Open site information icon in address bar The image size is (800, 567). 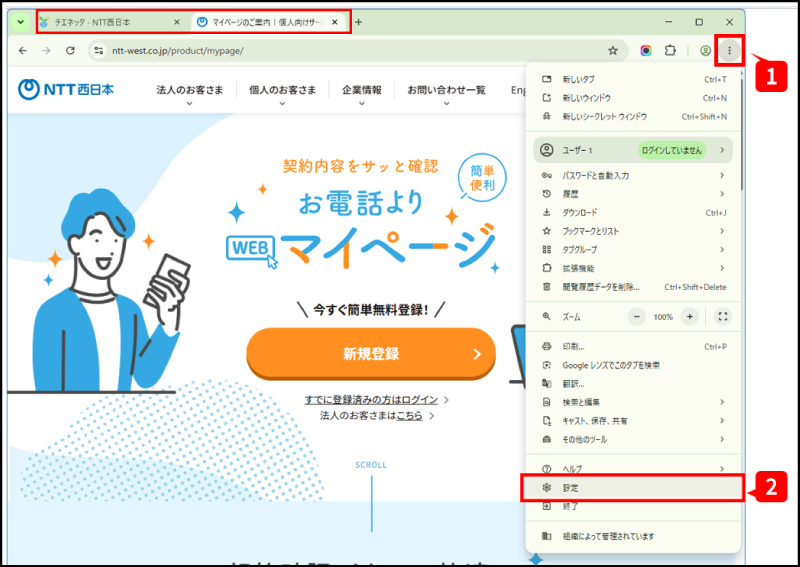point(99,51)
